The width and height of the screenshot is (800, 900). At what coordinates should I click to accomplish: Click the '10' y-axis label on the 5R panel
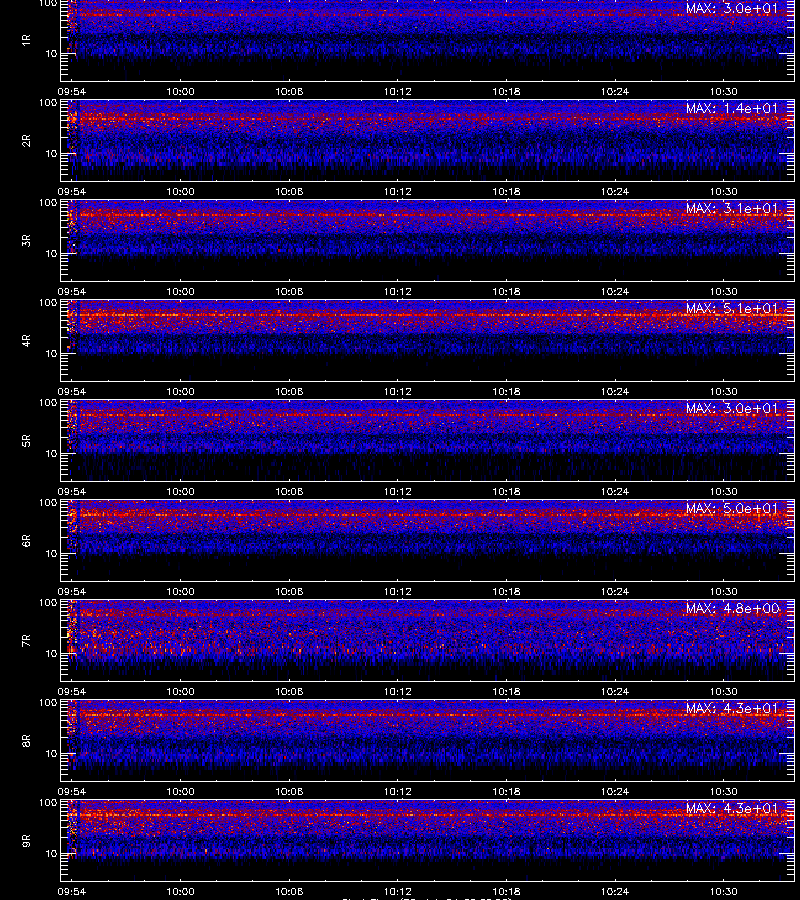[x=51, y=453]
